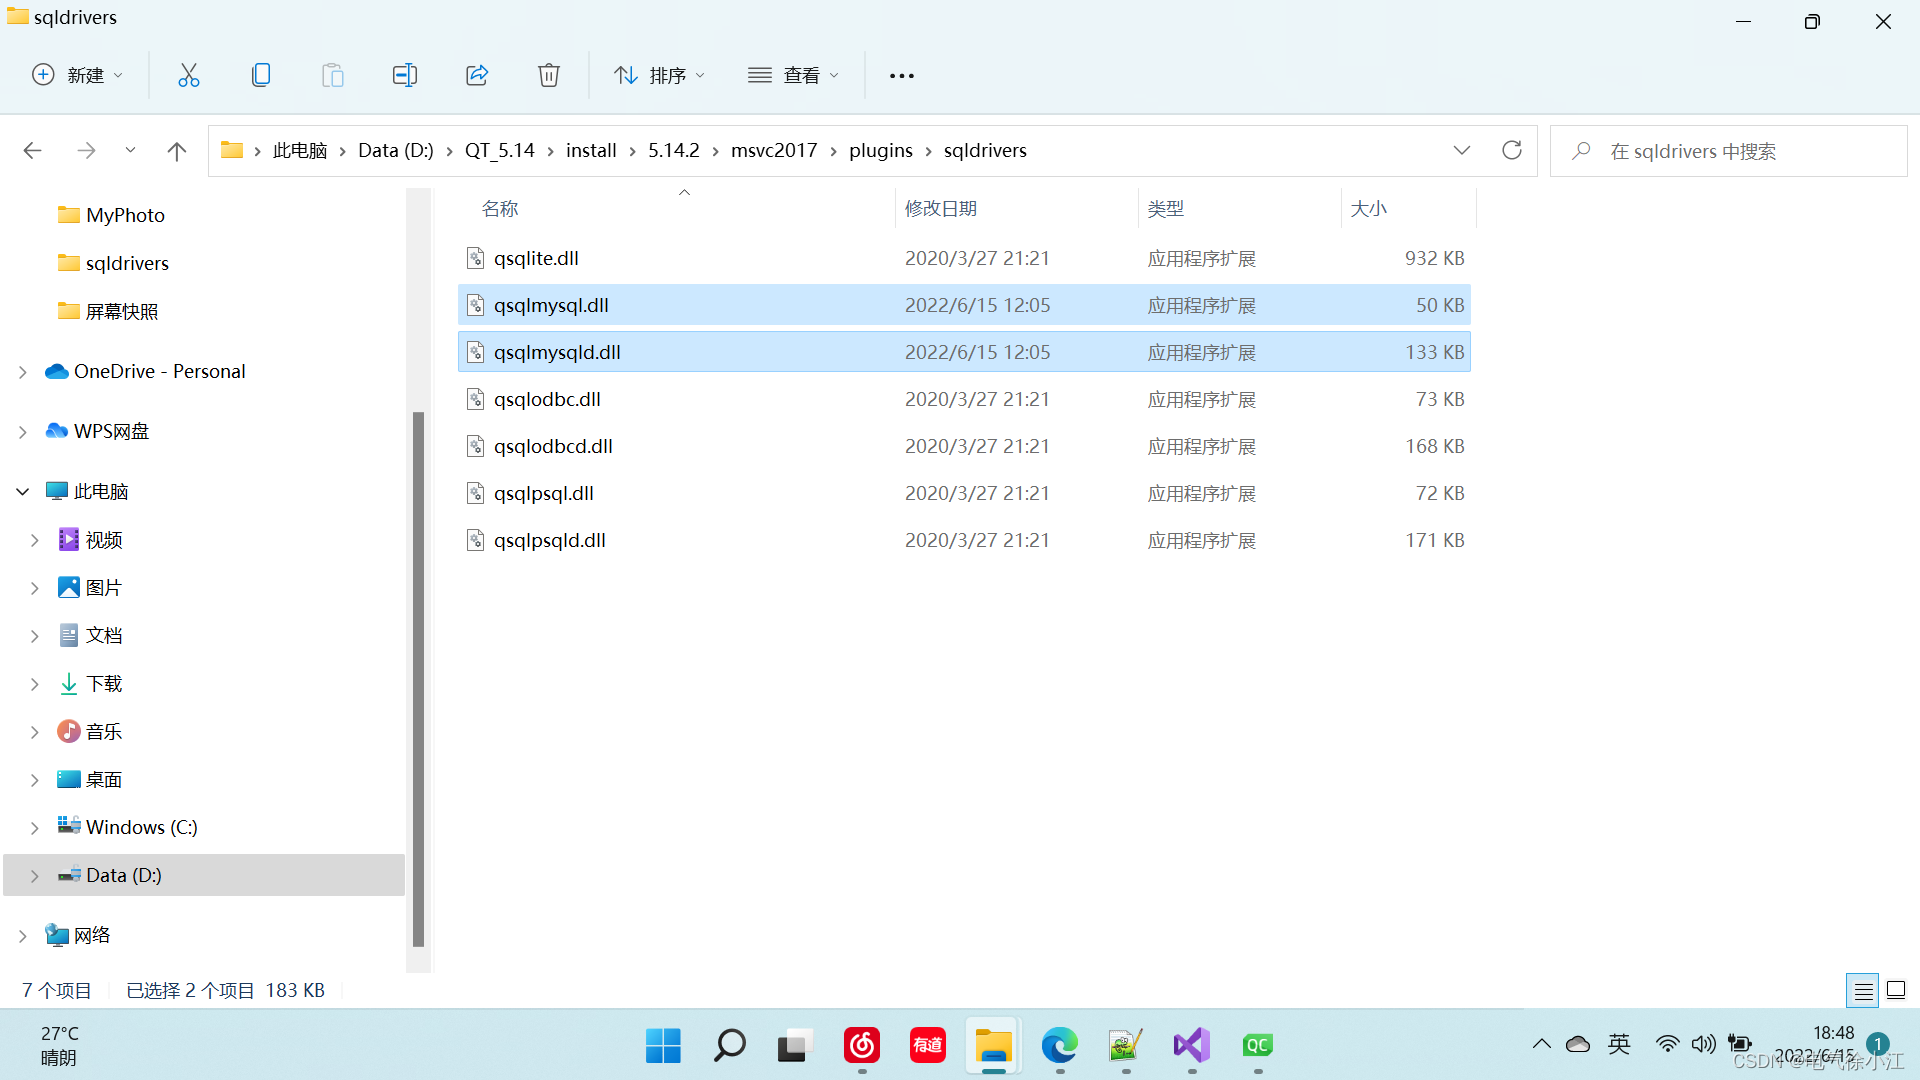This screenshot has width=1920, height=1080.
Task: Switch to large thumbnails view layout
Action: click(x=1896, y=991)
